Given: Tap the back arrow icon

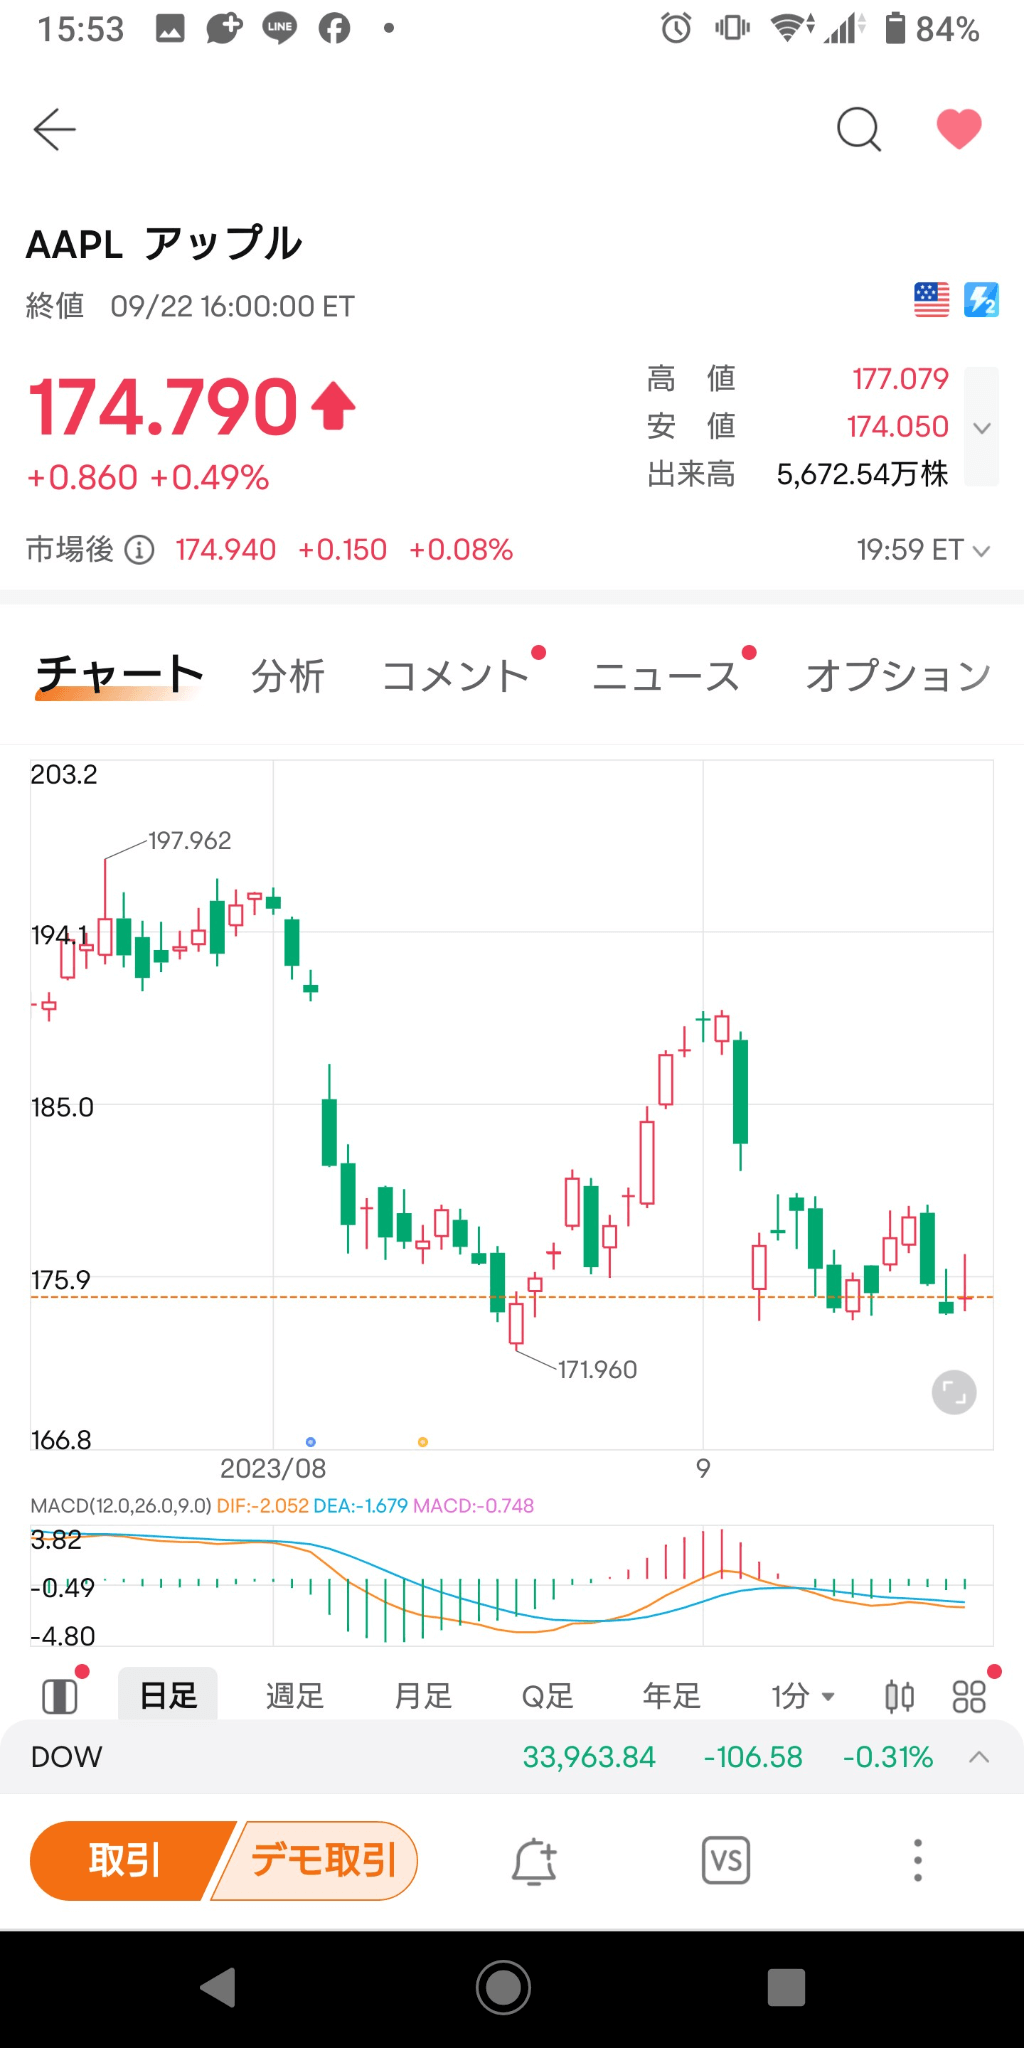Looking at the screenshot, I should pos(55,130).
